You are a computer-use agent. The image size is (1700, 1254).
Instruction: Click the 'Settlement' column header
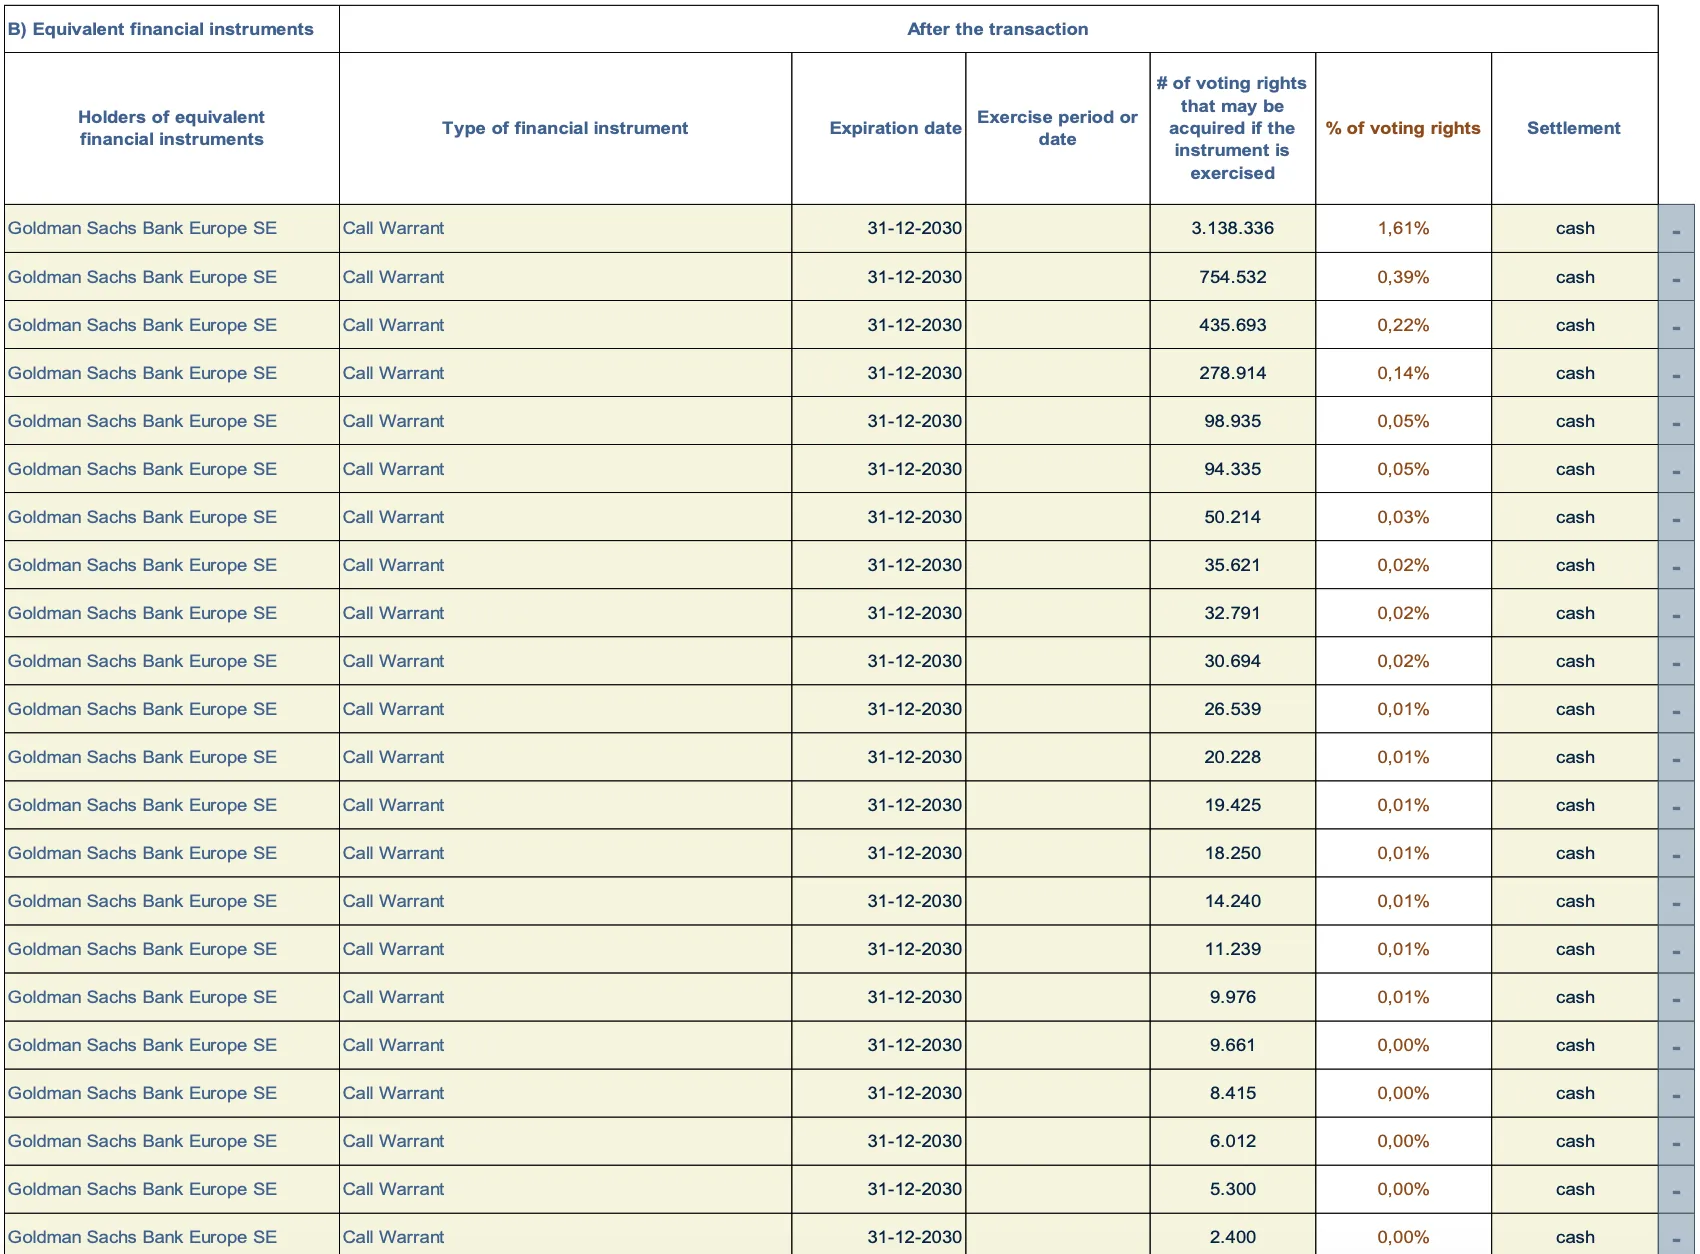(1574, 128)
